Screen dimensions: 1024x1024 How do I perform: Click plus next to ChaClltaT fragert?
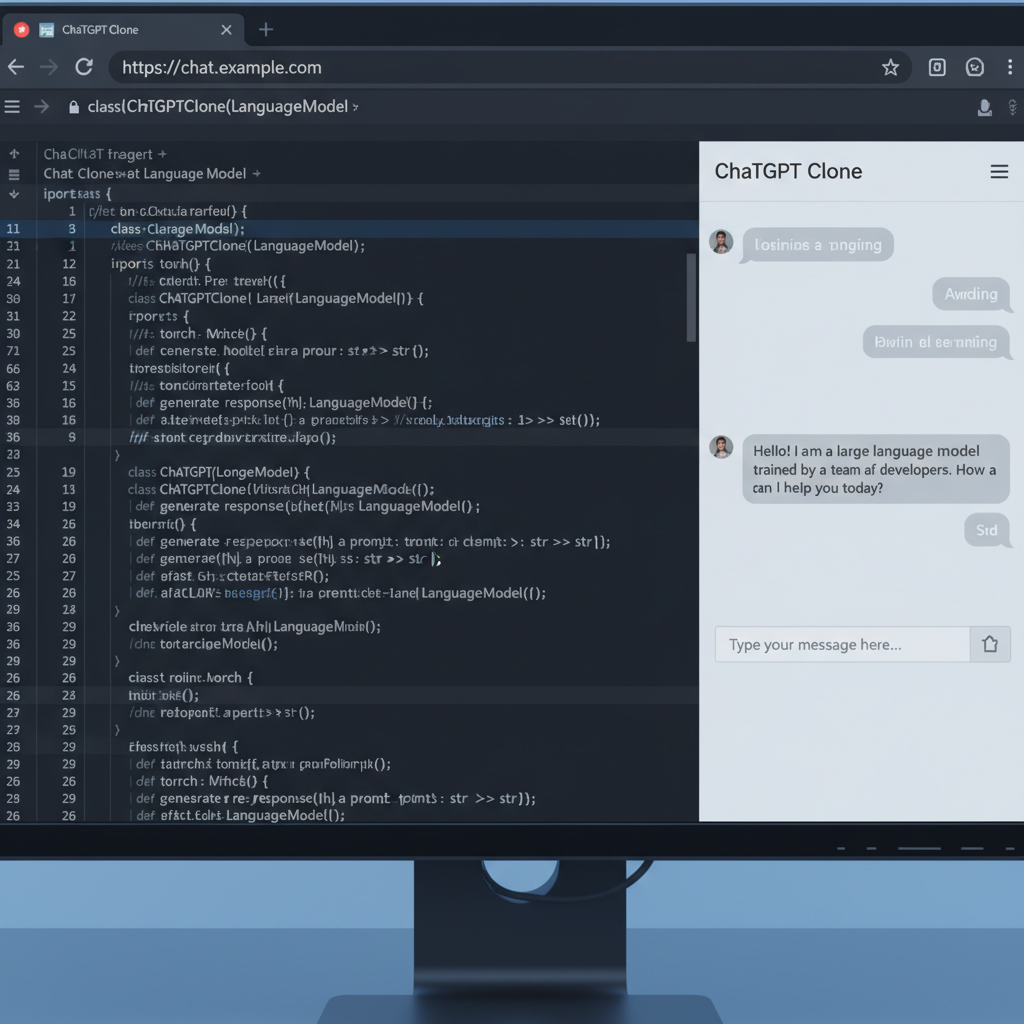point(162,154)
